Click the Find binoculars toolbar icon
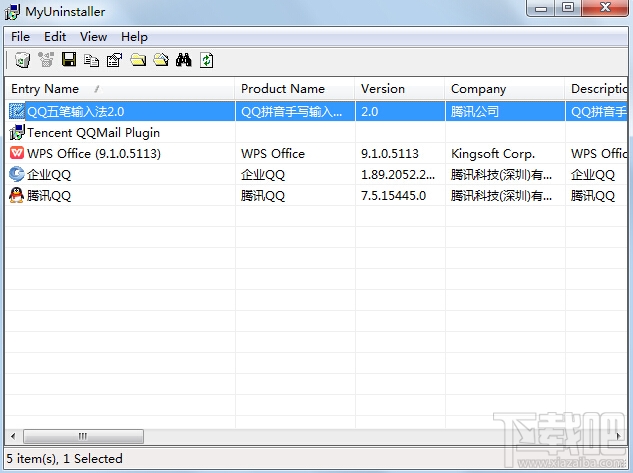This screenshot has height=473, width=633. pos(184,60)
